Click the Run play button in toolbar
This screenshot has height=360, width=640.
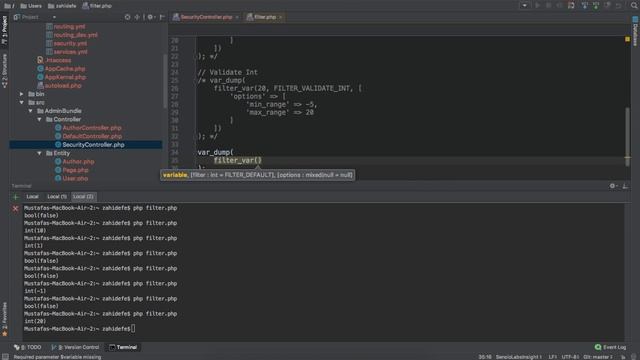(538, 5)
